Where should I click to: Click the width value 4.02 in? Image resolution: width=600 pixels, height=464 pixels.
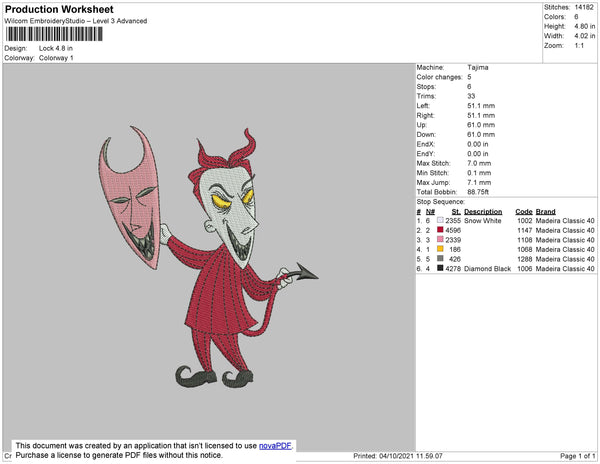(585, 36)
